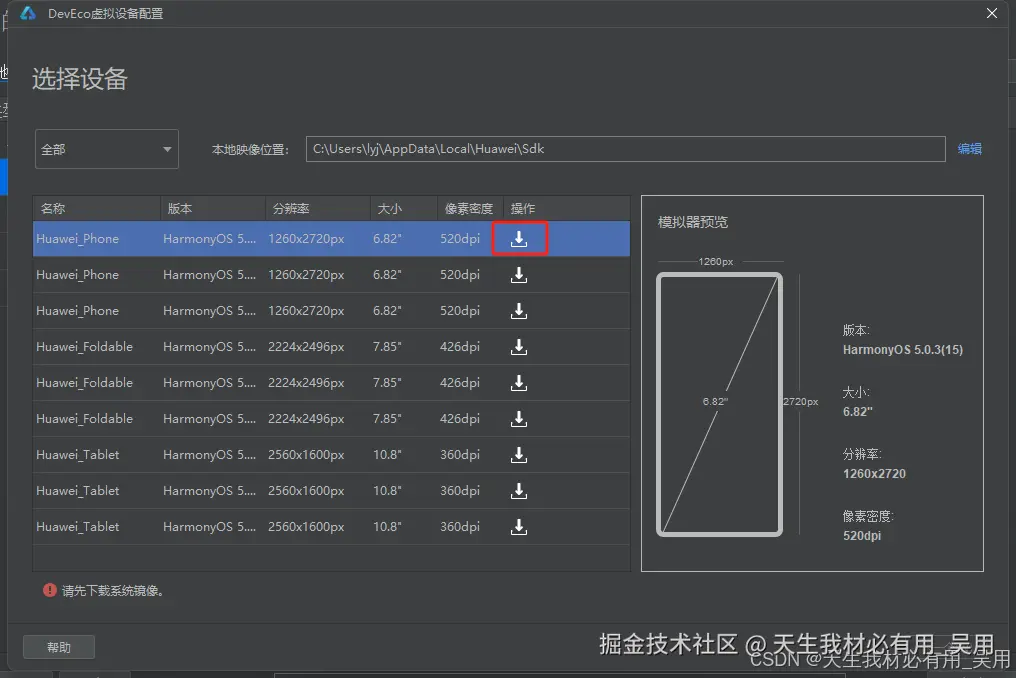Sort by the 大小 column header
This screenshot has height=678, width=1016.
[404, 209]
